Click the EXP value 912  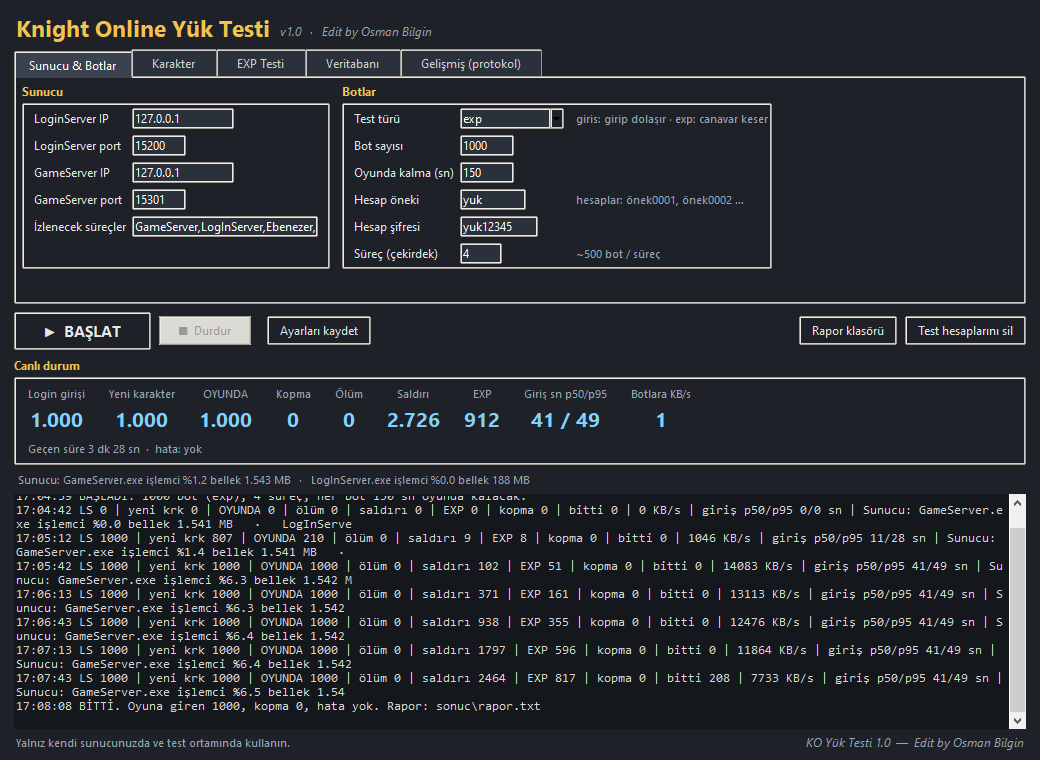click(x=482, y=420)
